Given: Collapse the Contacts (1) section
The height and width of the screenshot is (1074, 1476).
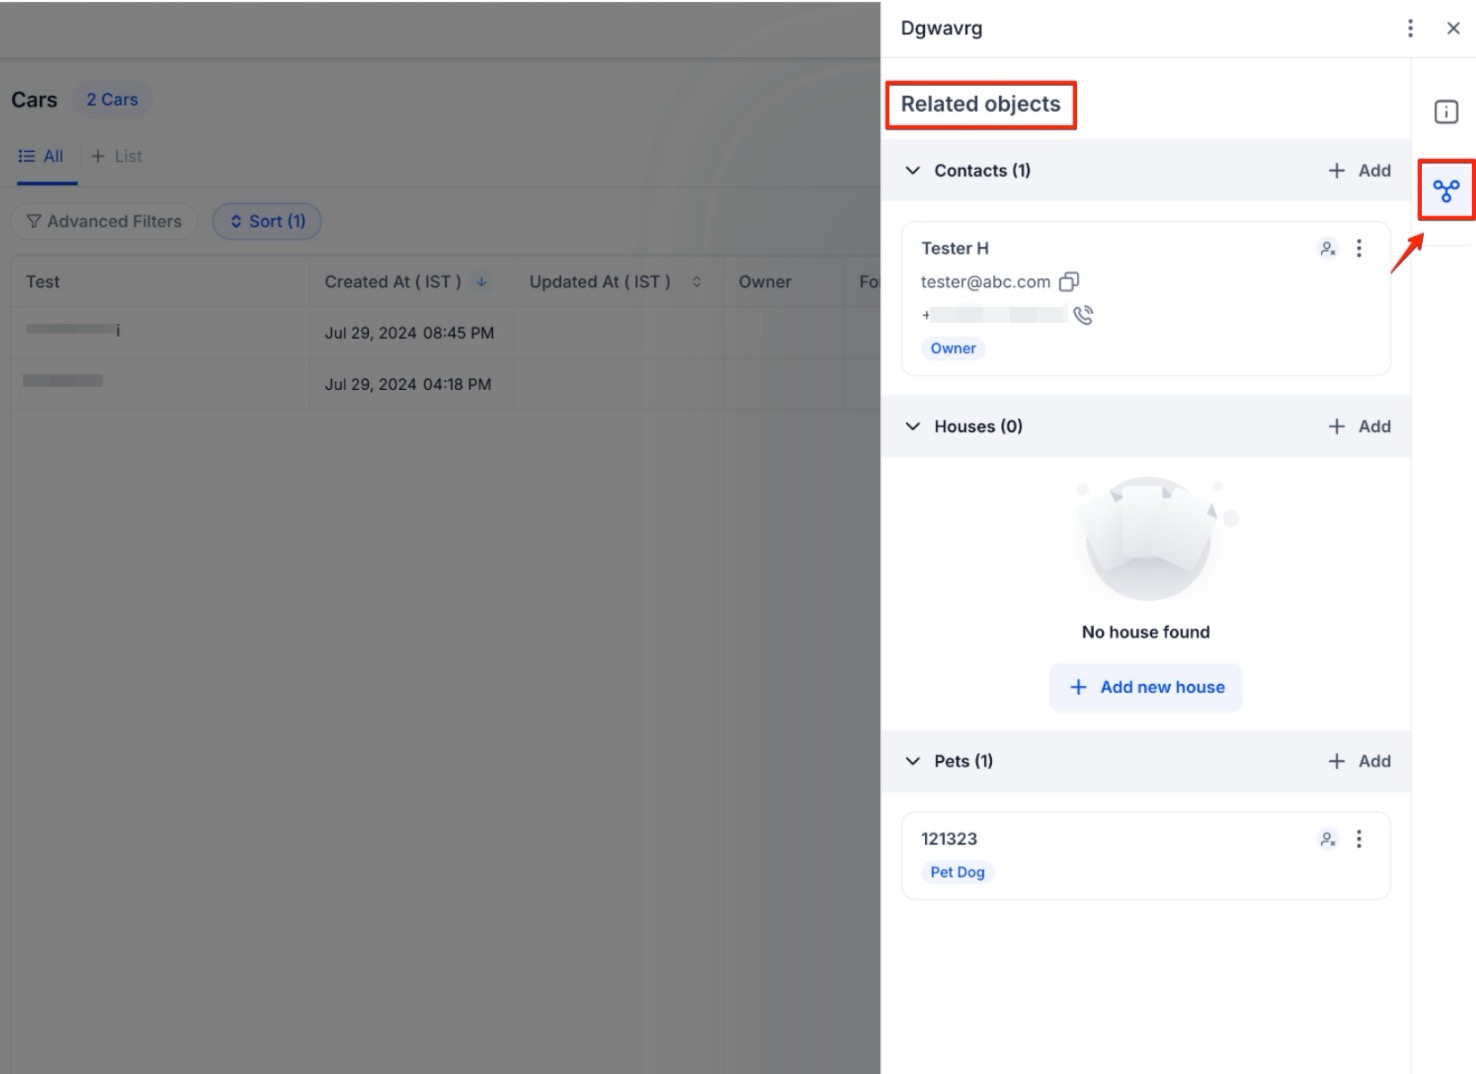Looking at the screenshot, I should 912,170.
